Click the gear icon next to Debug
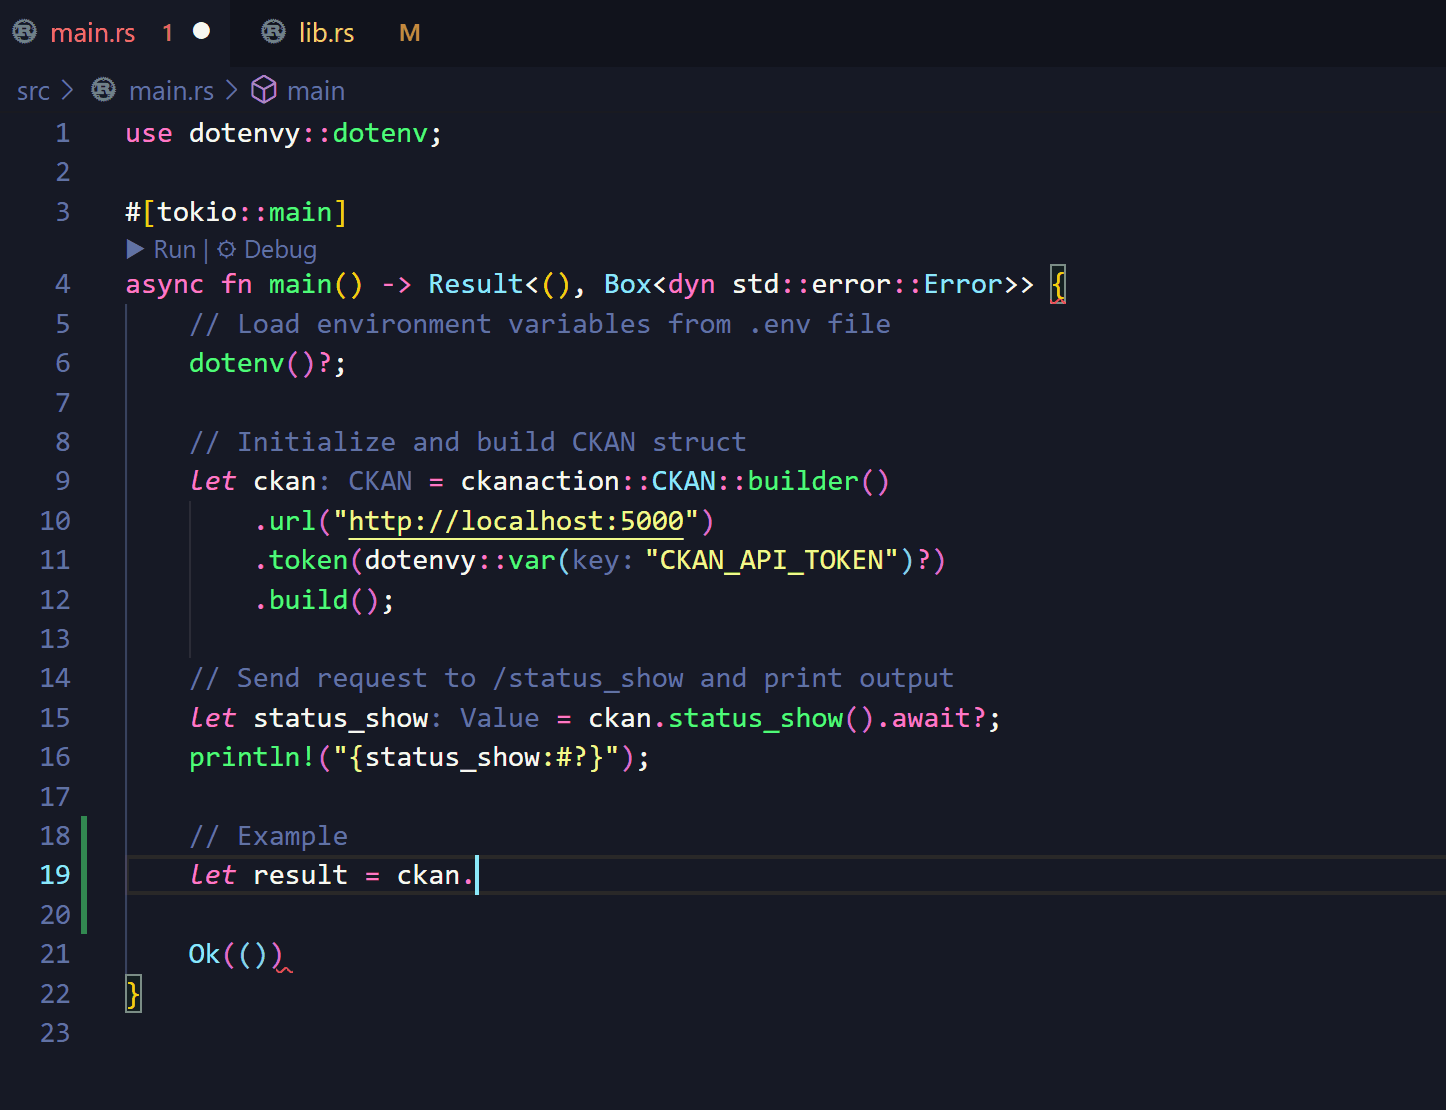The height and width of the screenshot is (1110, 1446). [227, 249]
